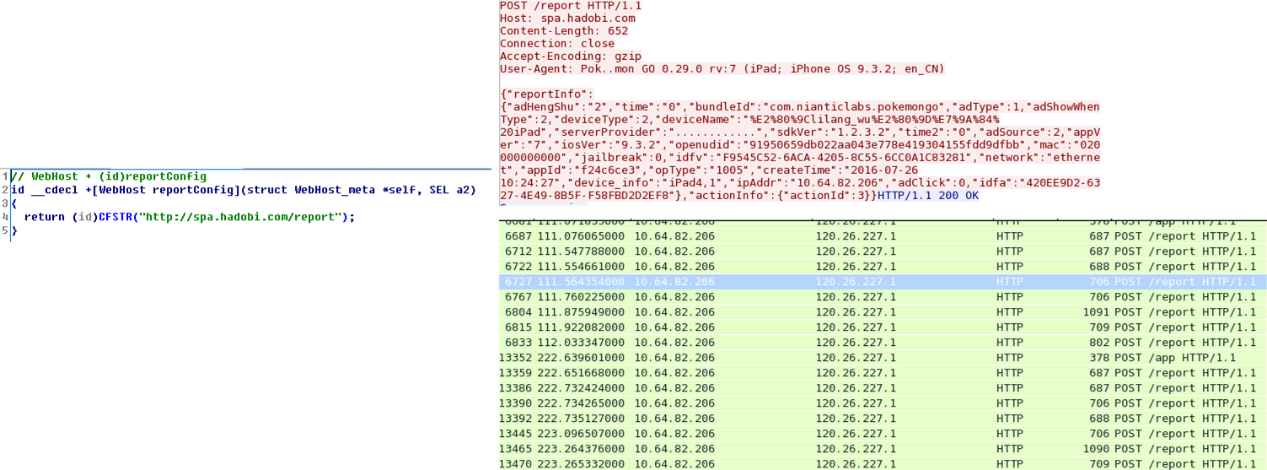Image resolution: width=1267 pixels, height=470 pixels.
Task: Click packet 6767 in the packet list
Action: [880, 297]
